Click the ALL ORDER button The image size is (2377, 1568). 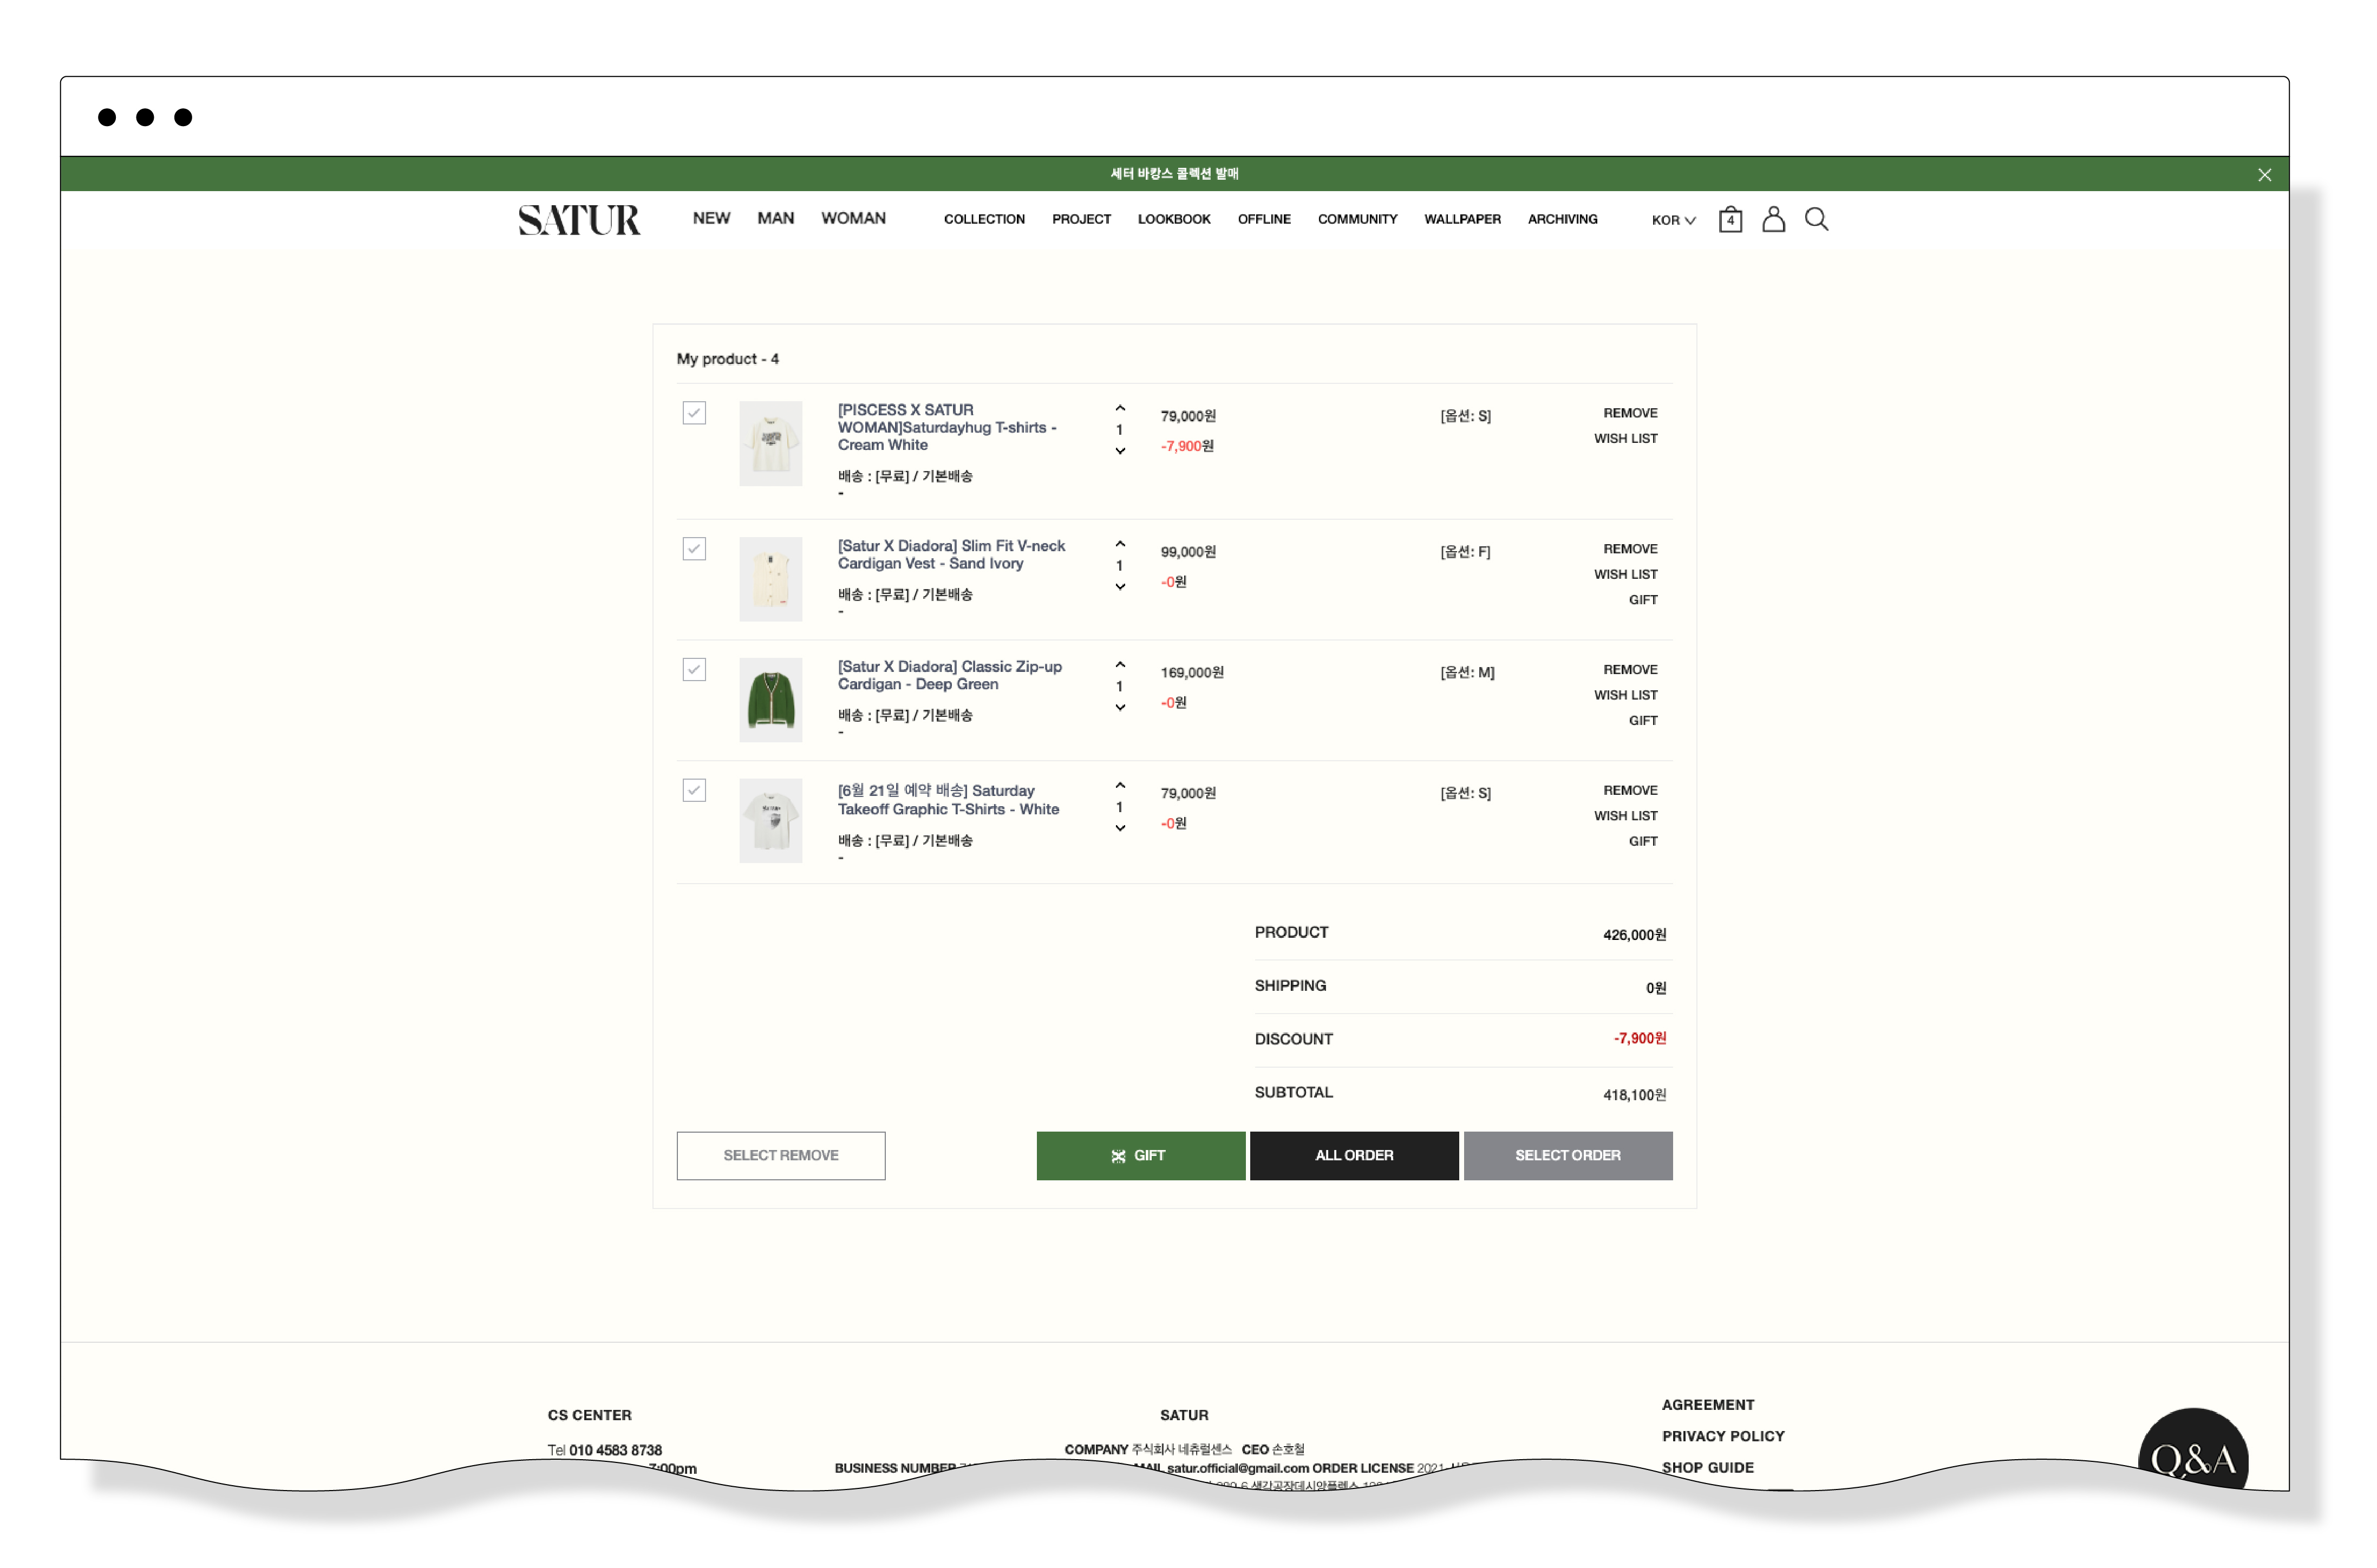(1353, 1155)
